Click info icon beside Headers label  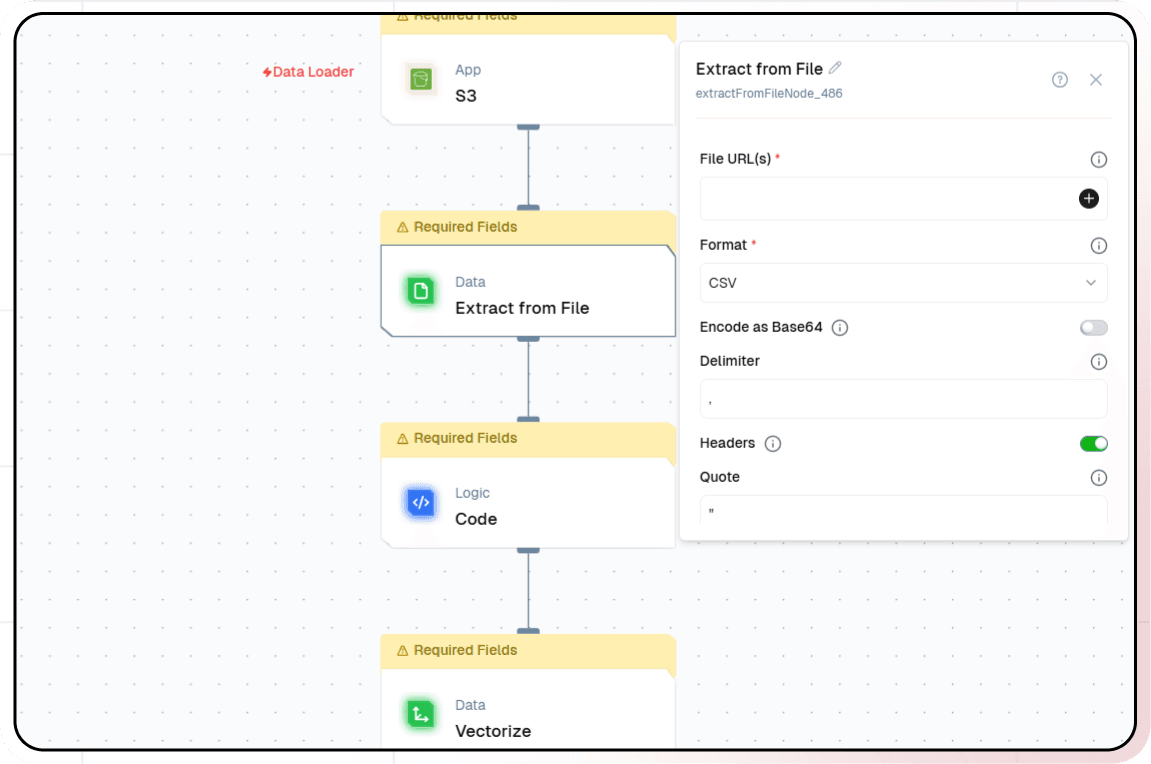773,444
